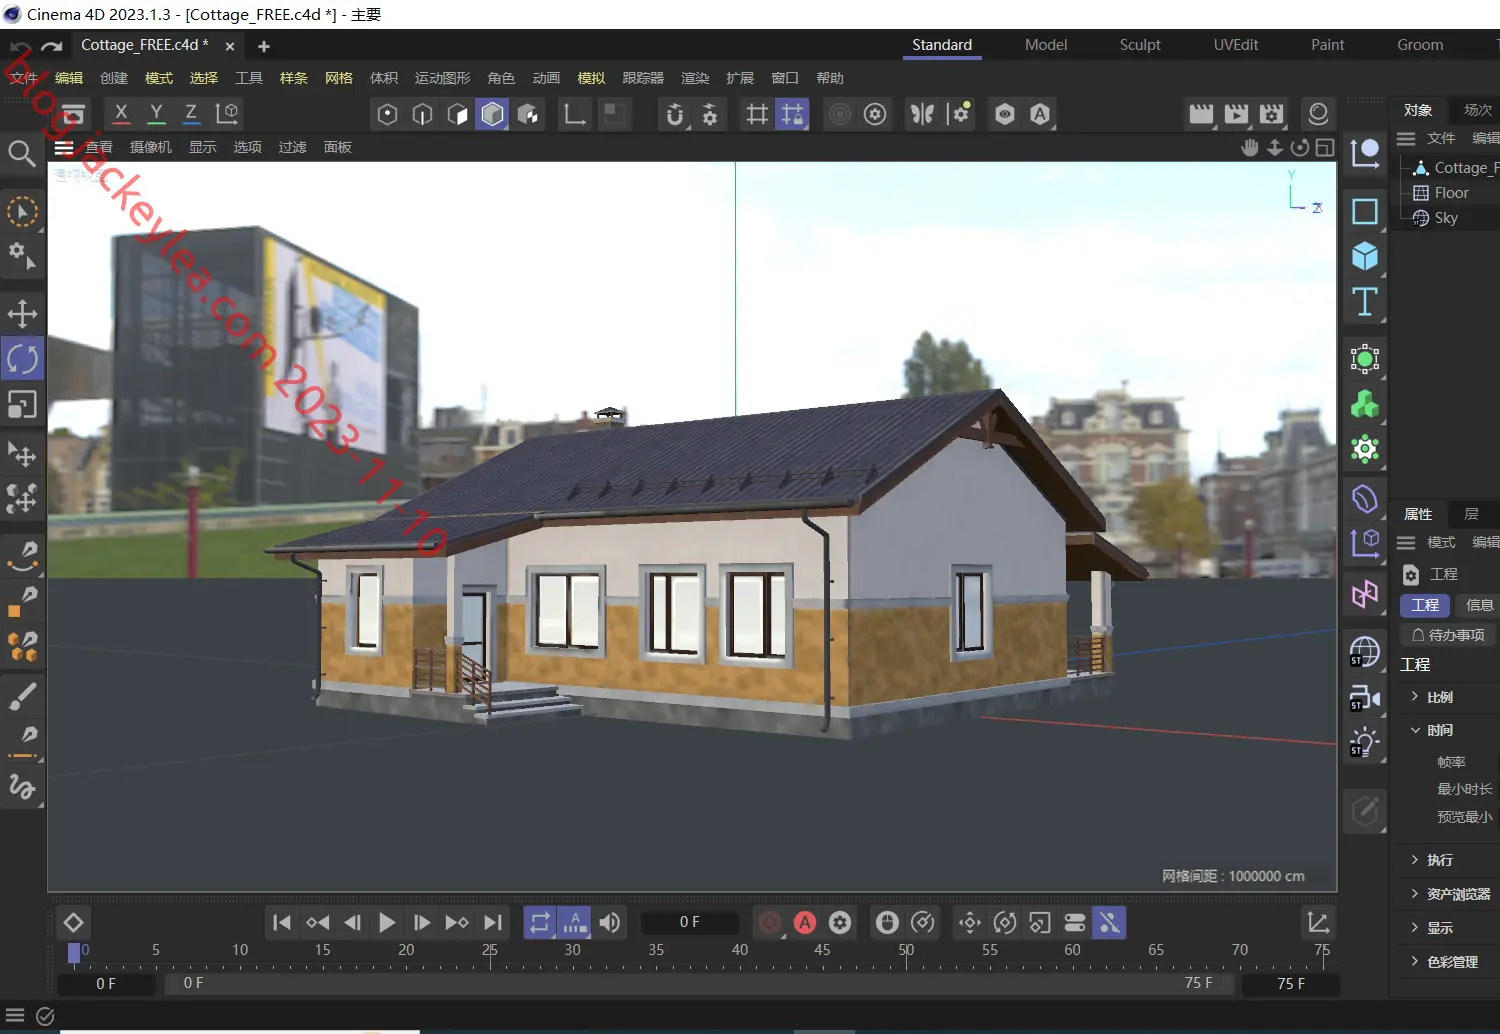Toggle timeline loop playback
Image resolution: width=1500 pixels, height=1034 pixels.
point(540,922)
